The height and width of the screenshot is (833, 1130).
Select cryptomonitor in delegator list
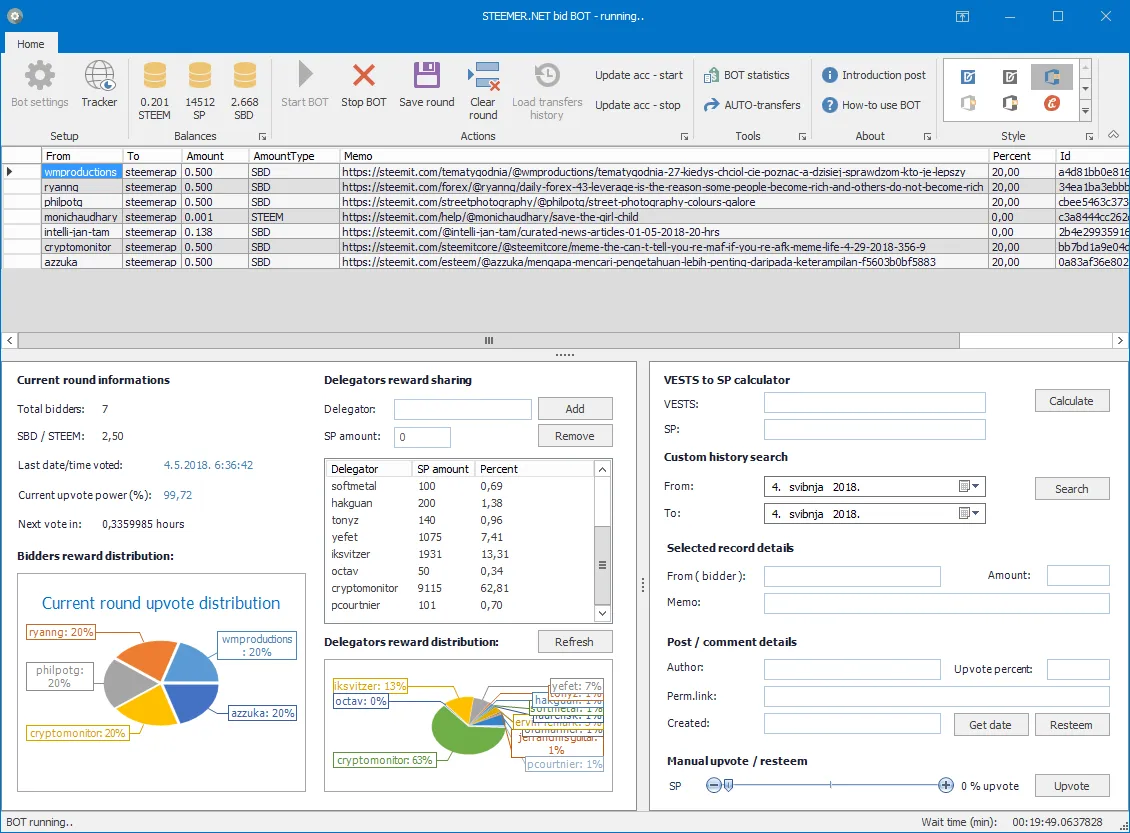point(460,588)
